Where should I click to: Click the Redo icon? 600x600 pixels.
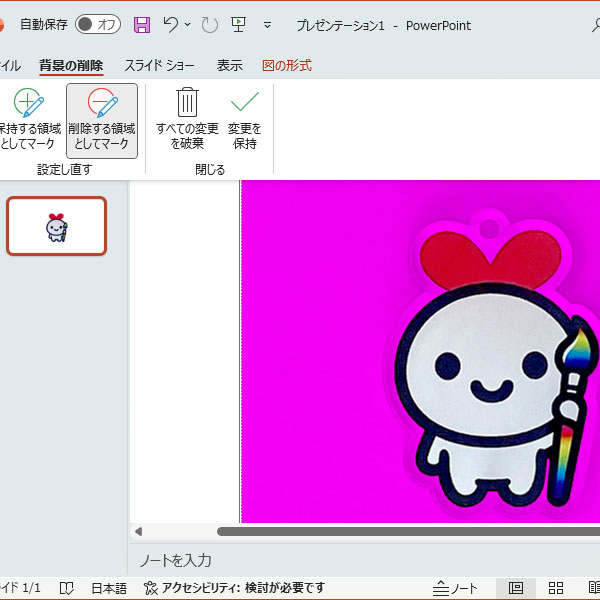210,25
